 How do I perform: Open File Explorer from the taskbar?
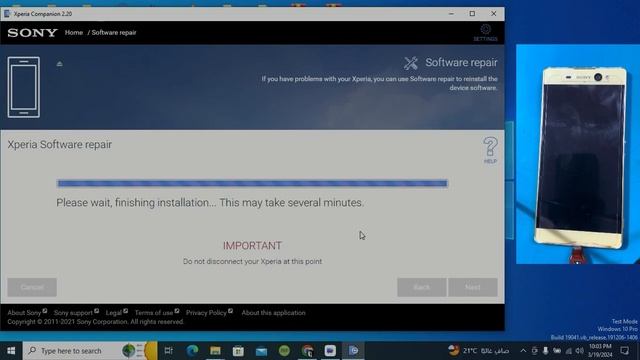point(215,351)
